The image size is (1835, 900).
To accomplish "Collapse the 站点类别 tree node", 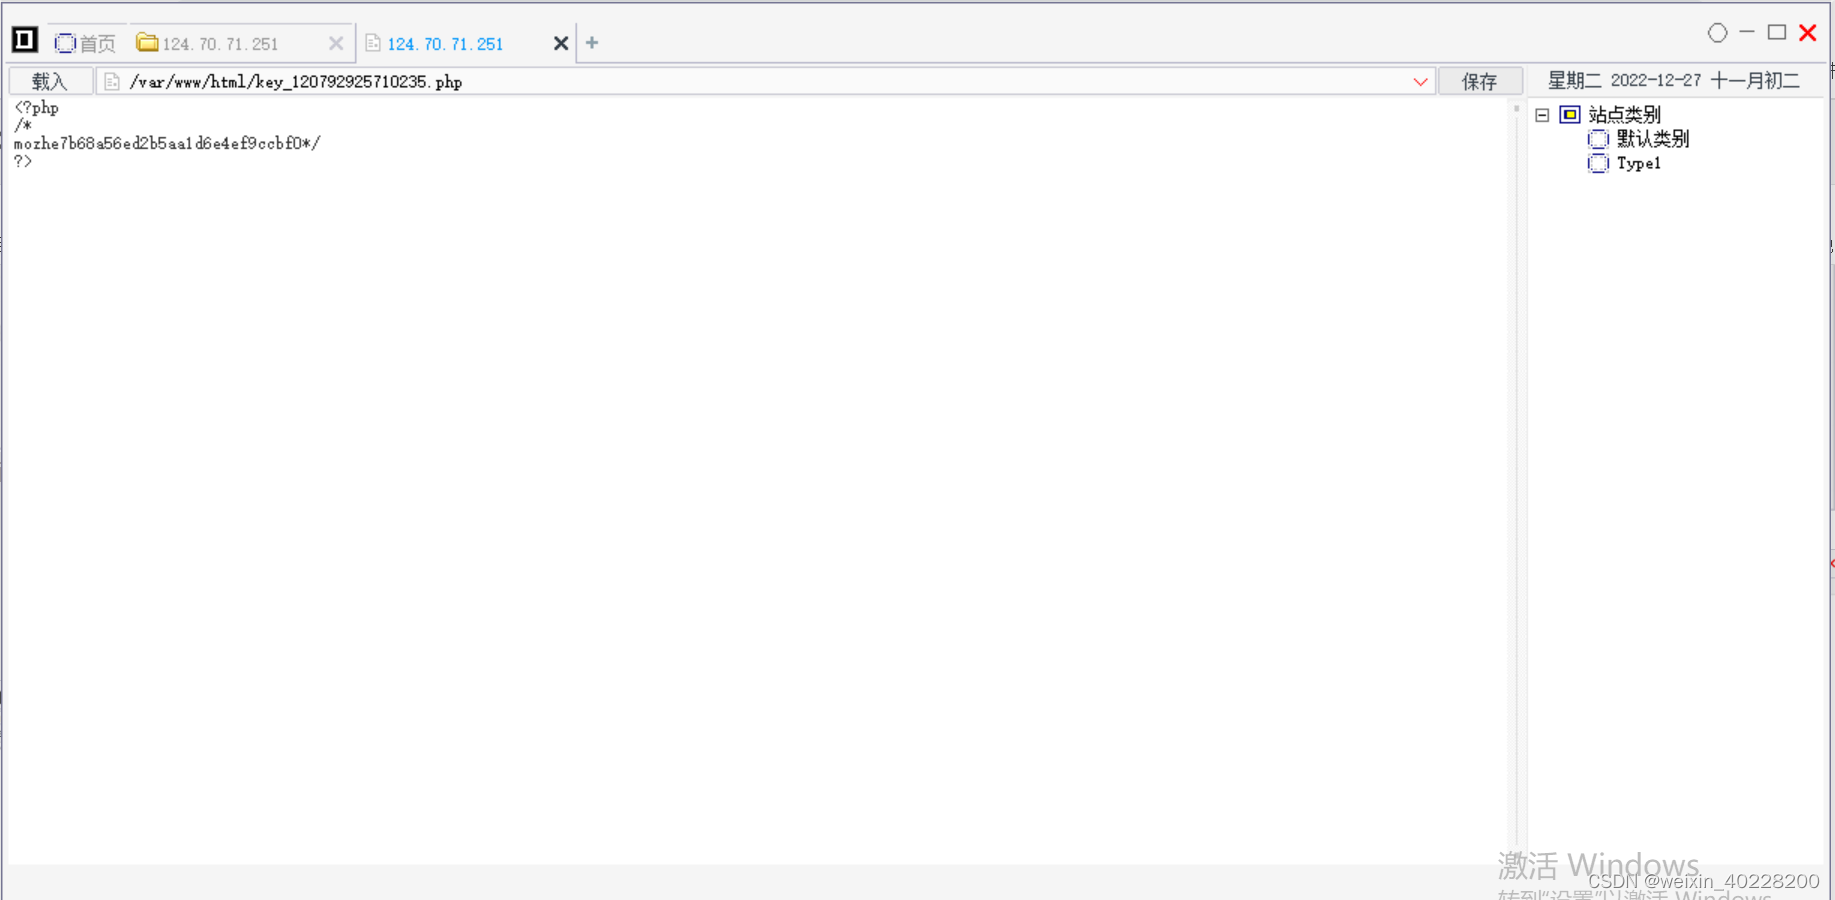I will (x=1542, y=115).
